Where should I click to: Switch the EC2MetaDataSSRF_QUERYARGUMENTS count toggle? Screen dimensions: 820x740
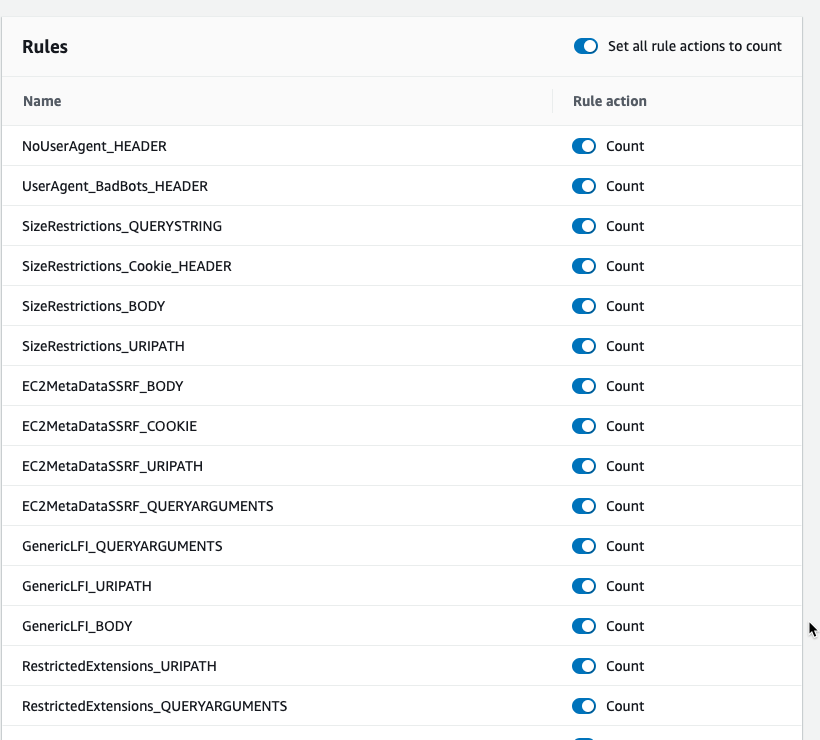[x=584, y=506]
